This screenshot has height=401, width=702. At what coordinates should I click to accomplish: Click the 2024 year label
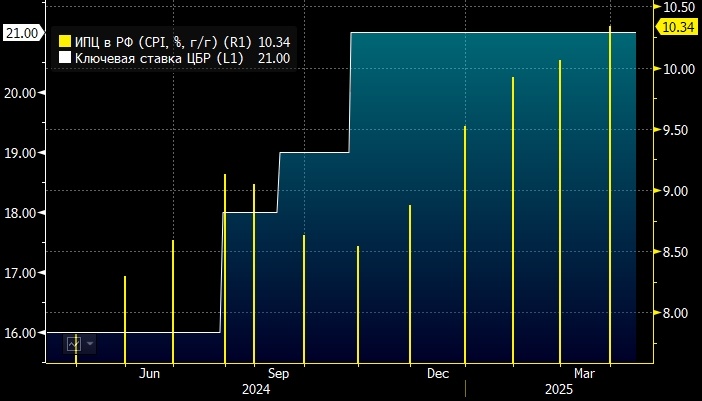[256, 390]
